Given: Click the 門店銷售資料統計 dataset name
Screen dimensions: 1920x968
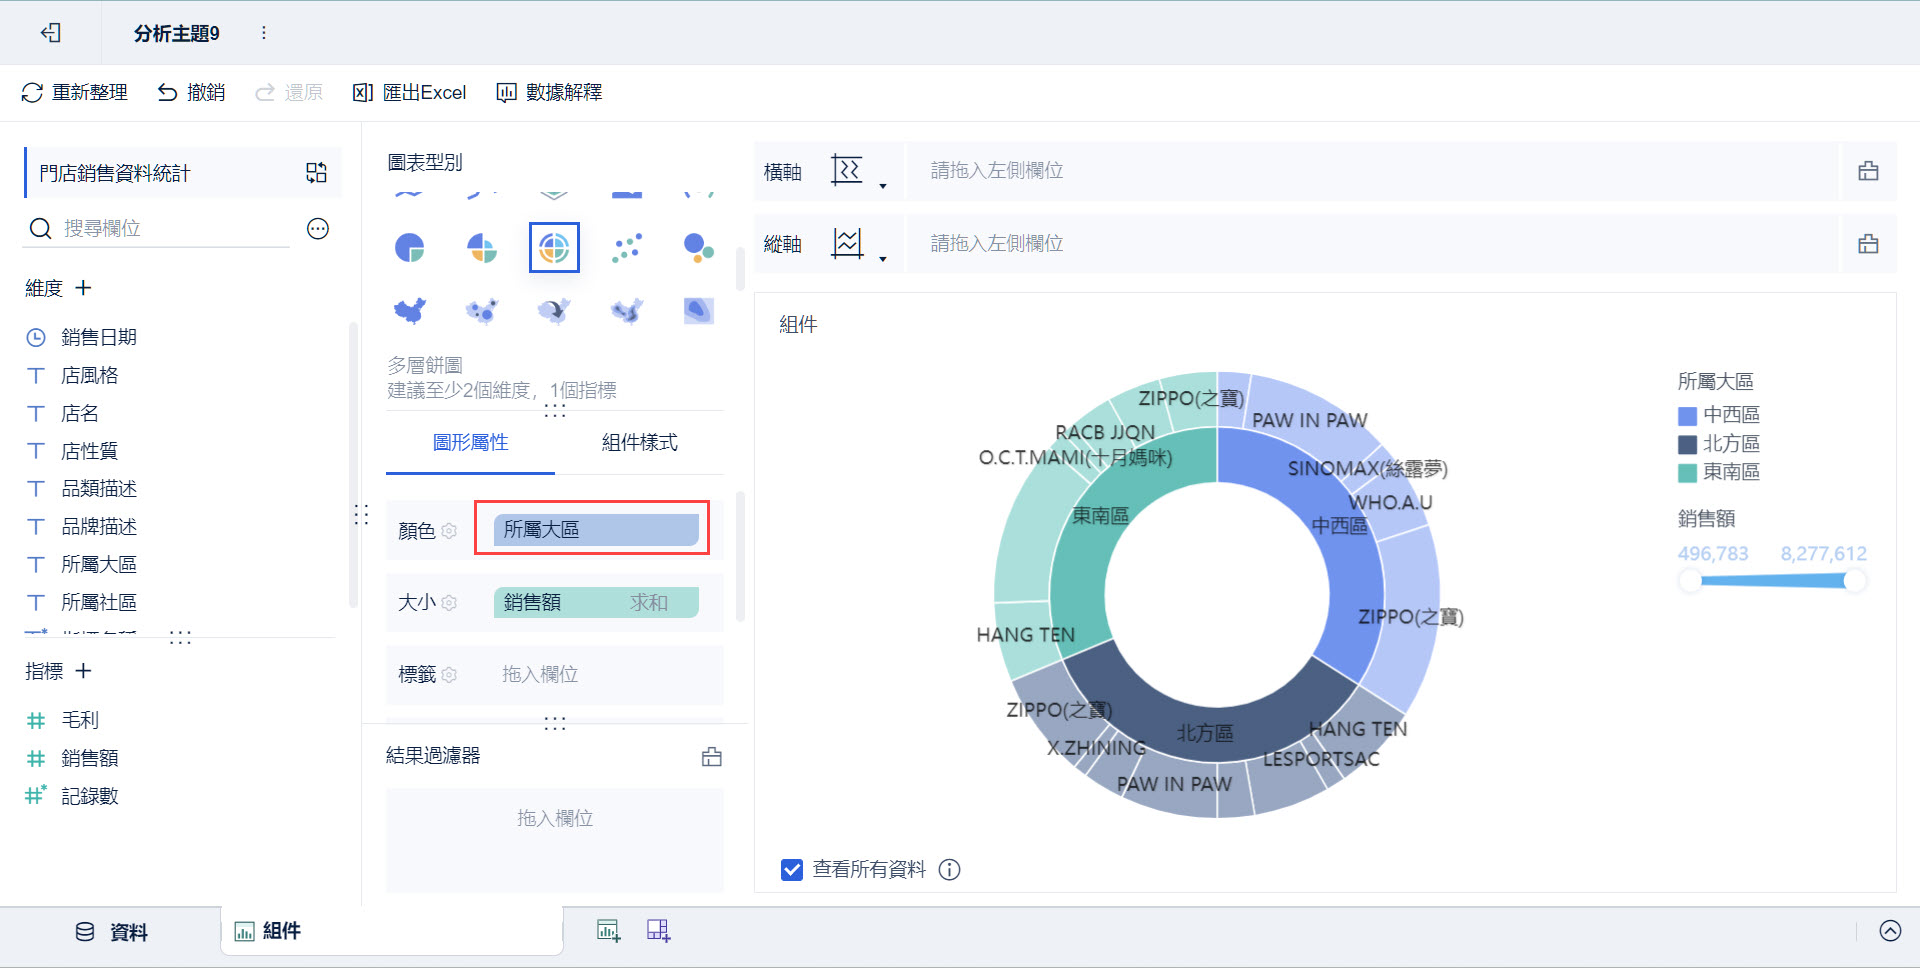Looking at the screenshot, I should (115, 174).
